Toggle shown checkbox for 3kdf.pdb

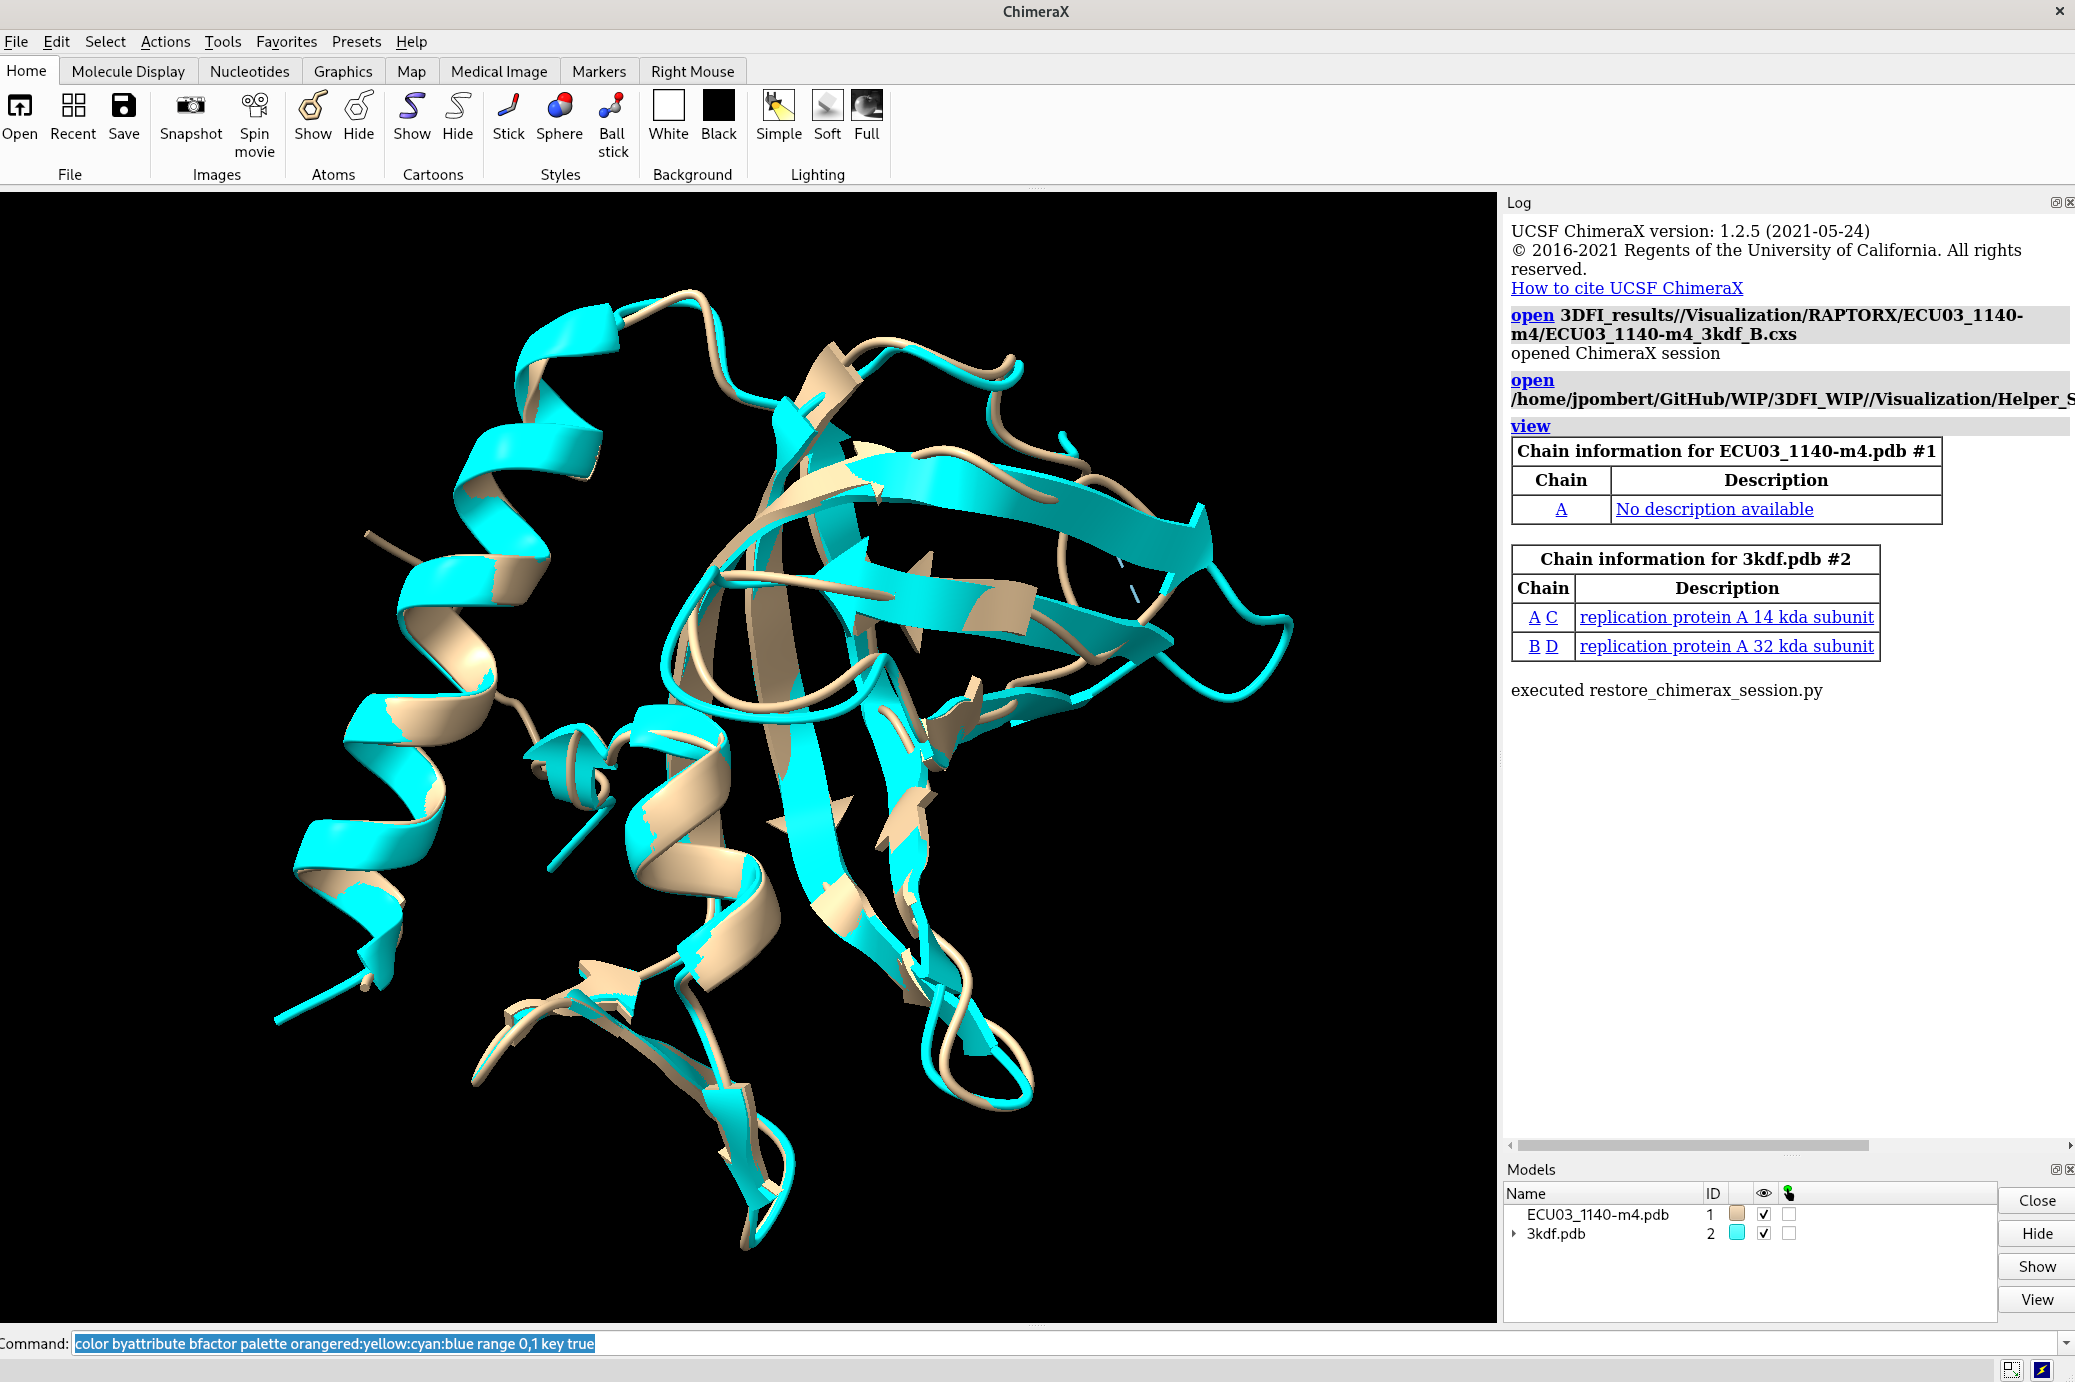1764,1233
